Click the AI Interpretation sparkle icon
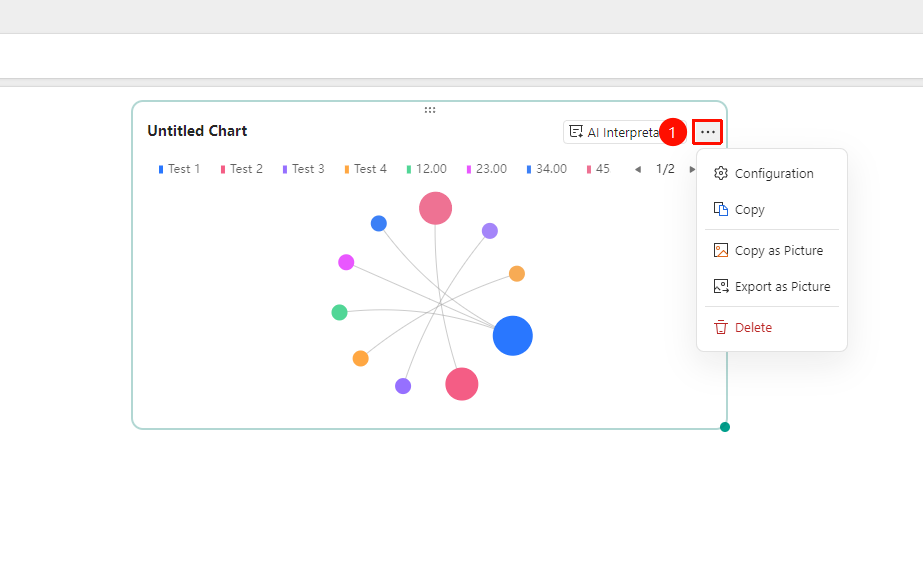The height and width of the screenshot is (565, 923). pos(576,132)
